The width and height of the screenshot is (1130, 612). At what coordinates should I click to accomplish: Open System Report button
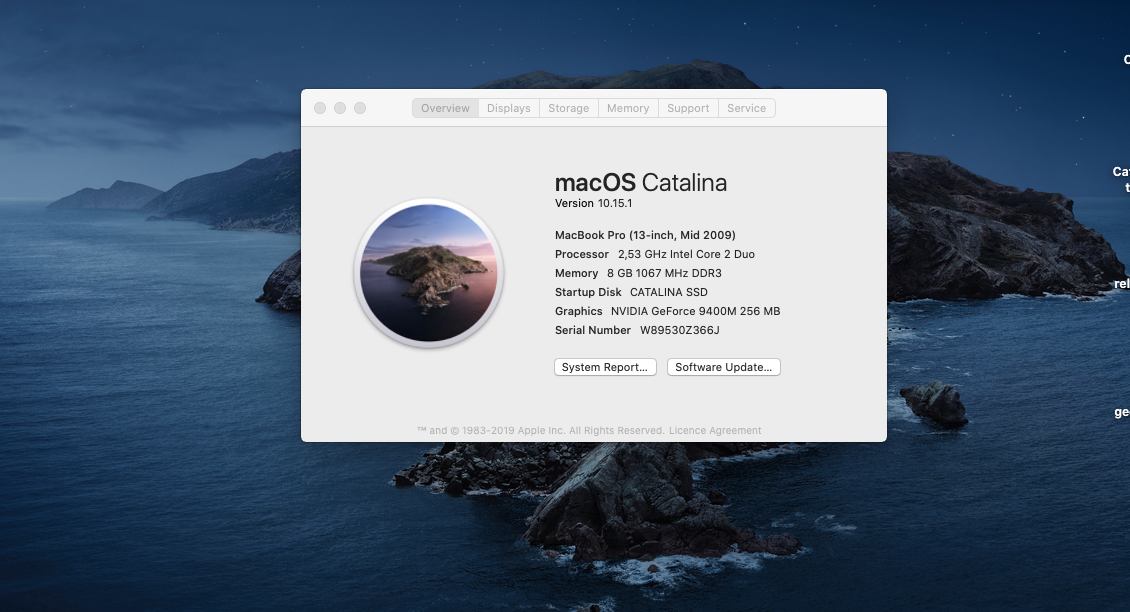pyautogui.click(x=605, y=367)
